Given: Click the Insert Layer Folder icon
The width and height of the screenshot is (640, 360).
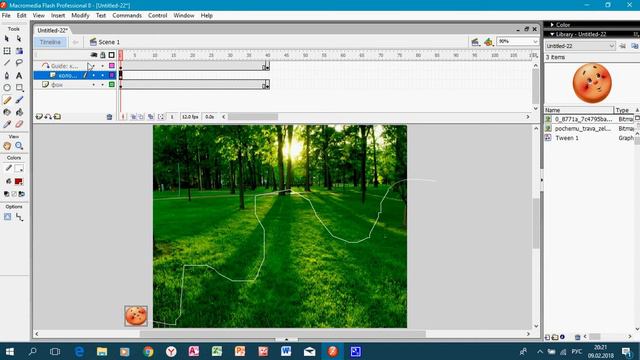Looking at the screenshot, I should (x=58, y=117).
